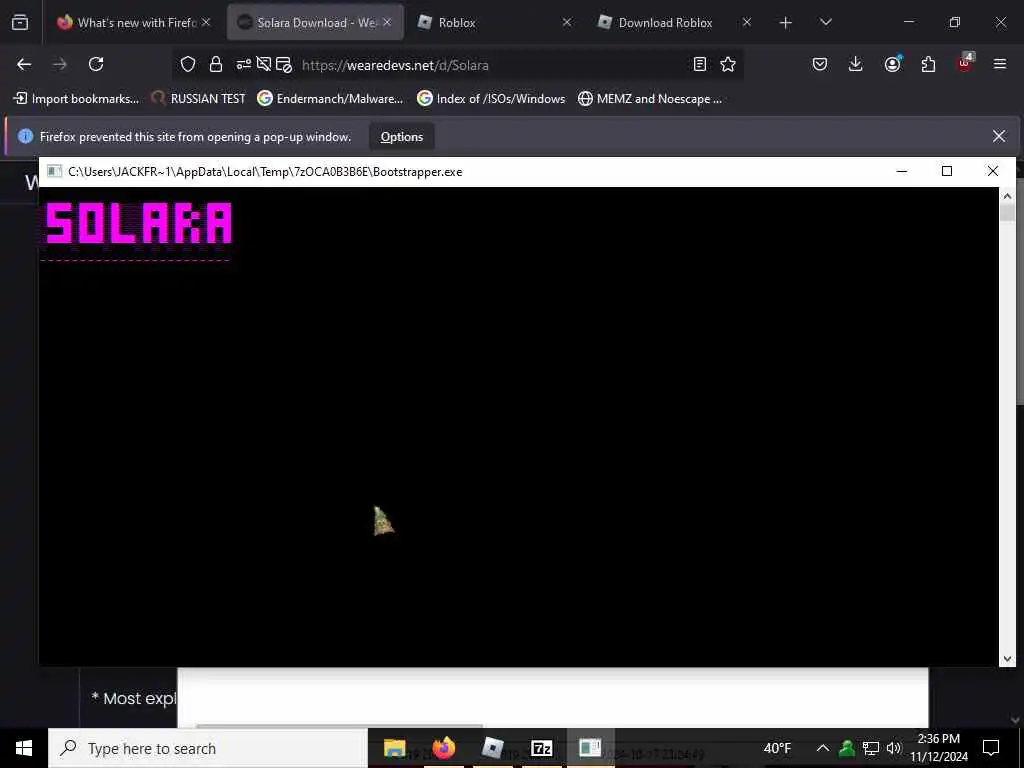
Task: Open a new tab with plus button
Action: point(786,23)
